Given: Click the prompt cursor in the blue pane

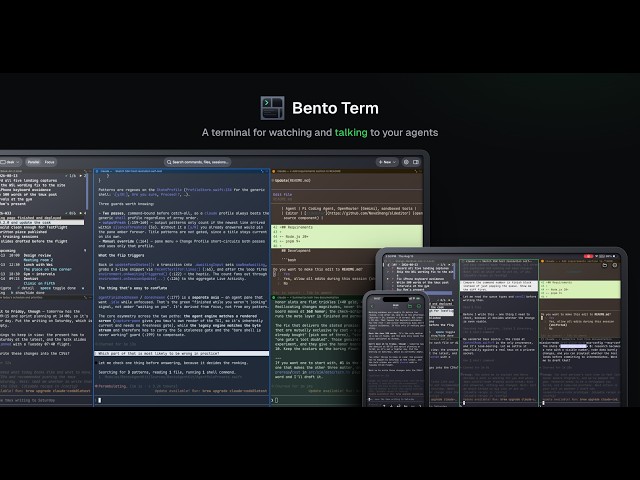Looking at the screenshot, I should click(x=100, y=400).
